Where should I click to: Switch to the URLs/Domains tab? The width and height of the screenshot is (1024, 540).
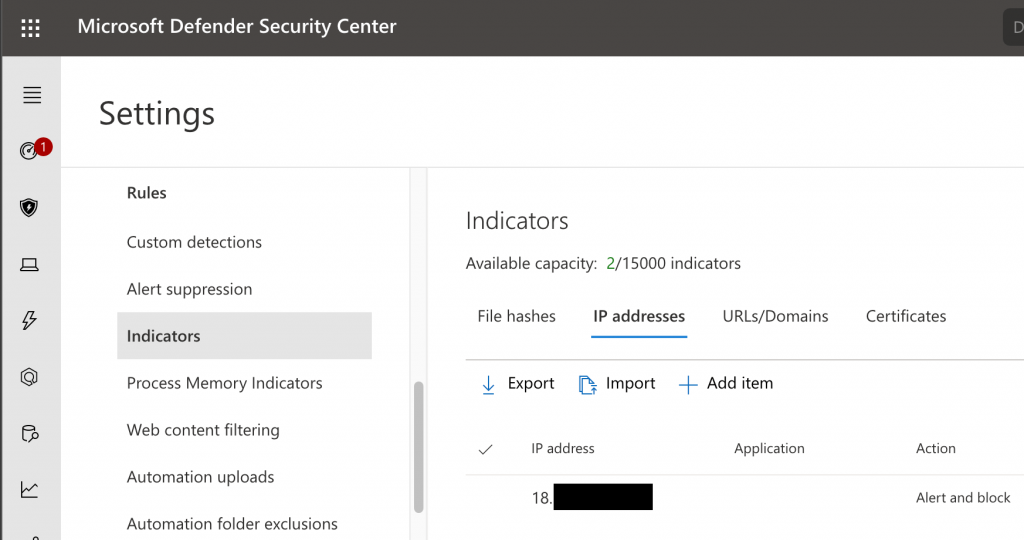coord(775,316)
